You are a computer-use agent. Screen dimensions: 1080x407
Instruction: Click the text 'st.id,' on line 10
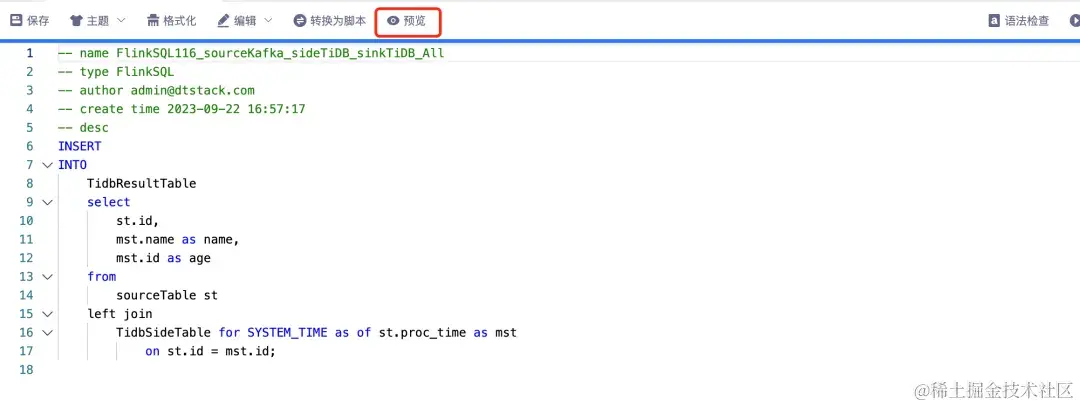coord(138,220)
